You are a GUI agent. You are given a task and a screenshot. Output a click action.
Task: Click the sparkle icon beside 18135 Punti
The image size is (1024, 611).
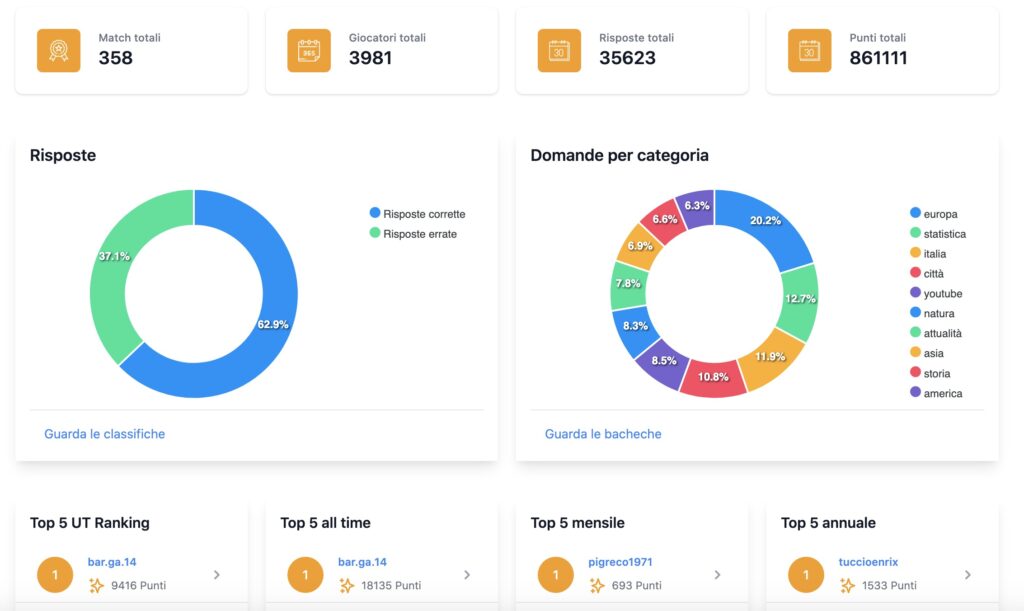pyautogui.click(x=346, y=586)
